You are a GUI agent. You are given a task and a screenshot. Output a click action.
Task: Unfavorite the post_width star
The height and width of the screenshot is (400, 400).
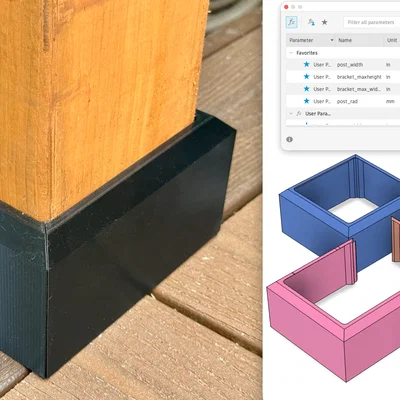306,64
